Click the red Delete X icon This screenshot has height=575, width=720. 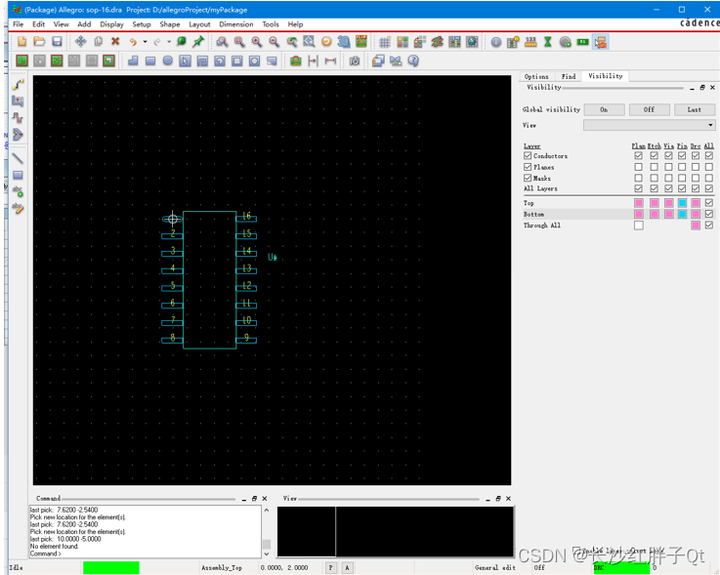pyautogui.click(x=115, y=42)
